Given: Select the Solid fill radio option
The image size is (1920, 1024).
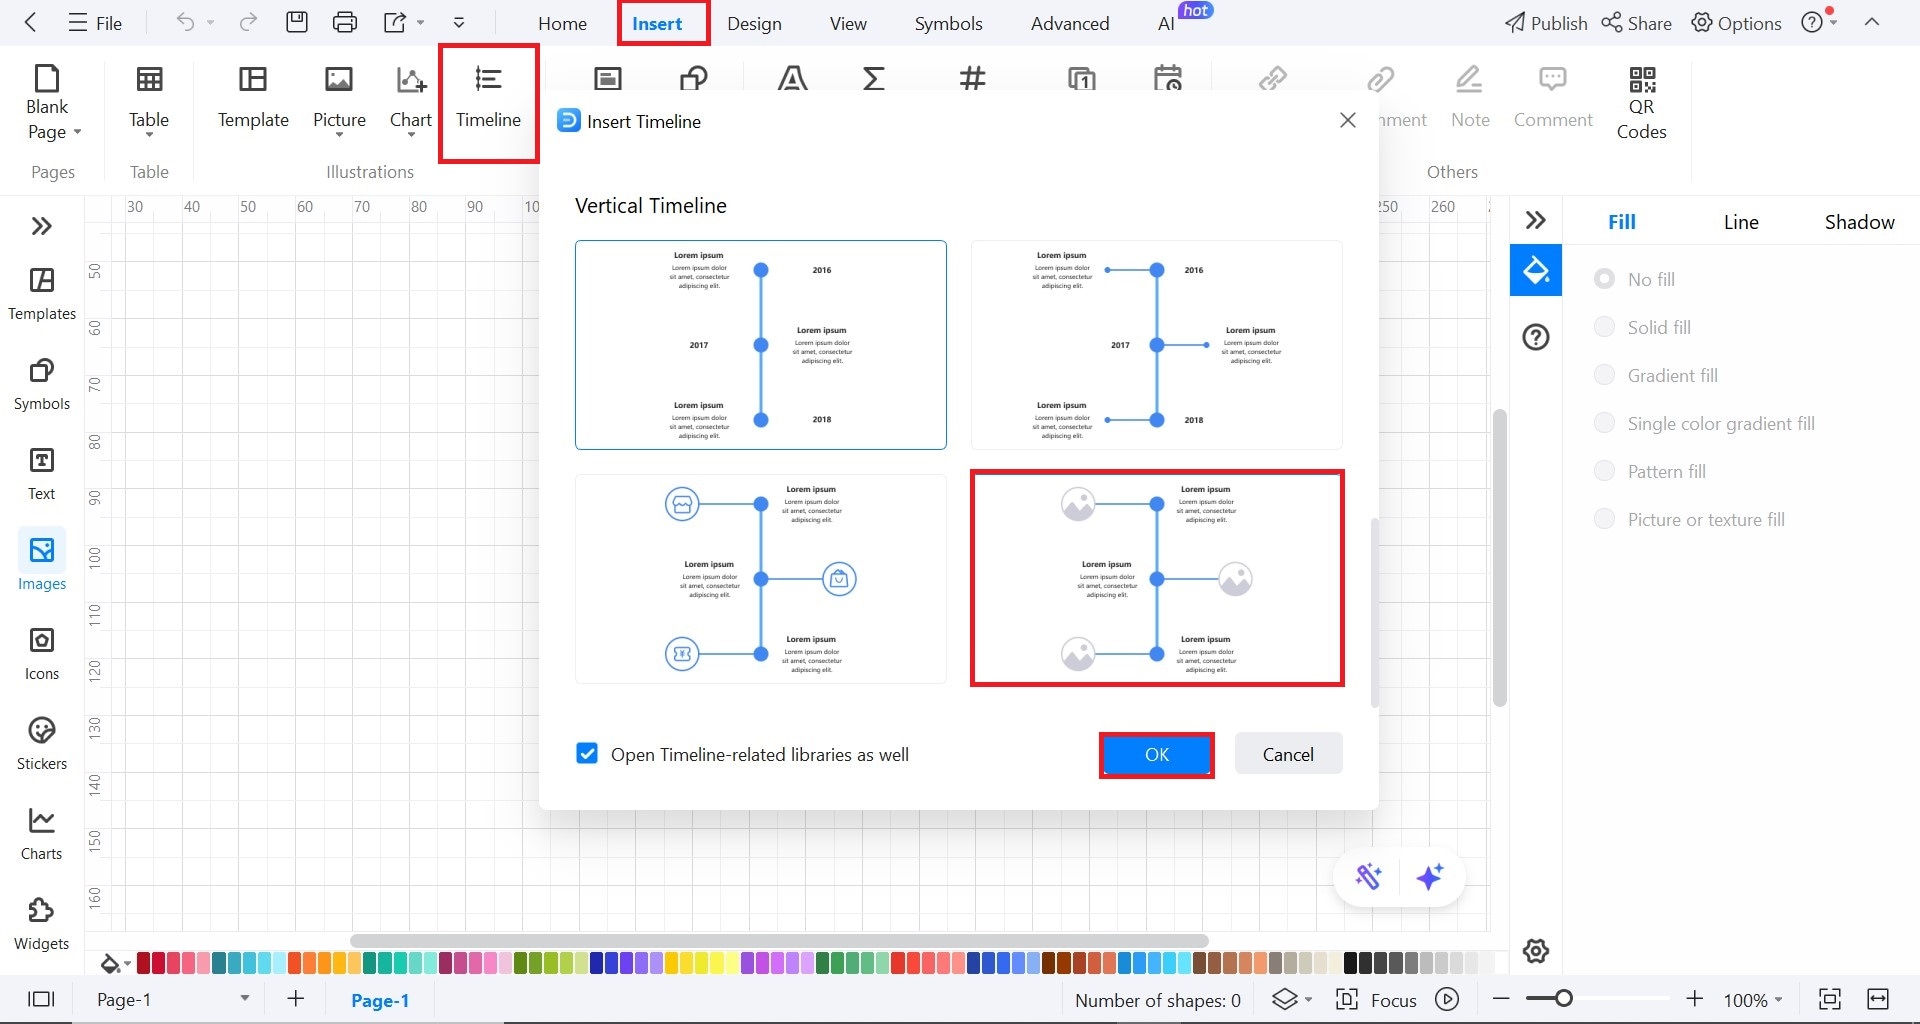Looking at the screenshot, I should point(1604,327).
